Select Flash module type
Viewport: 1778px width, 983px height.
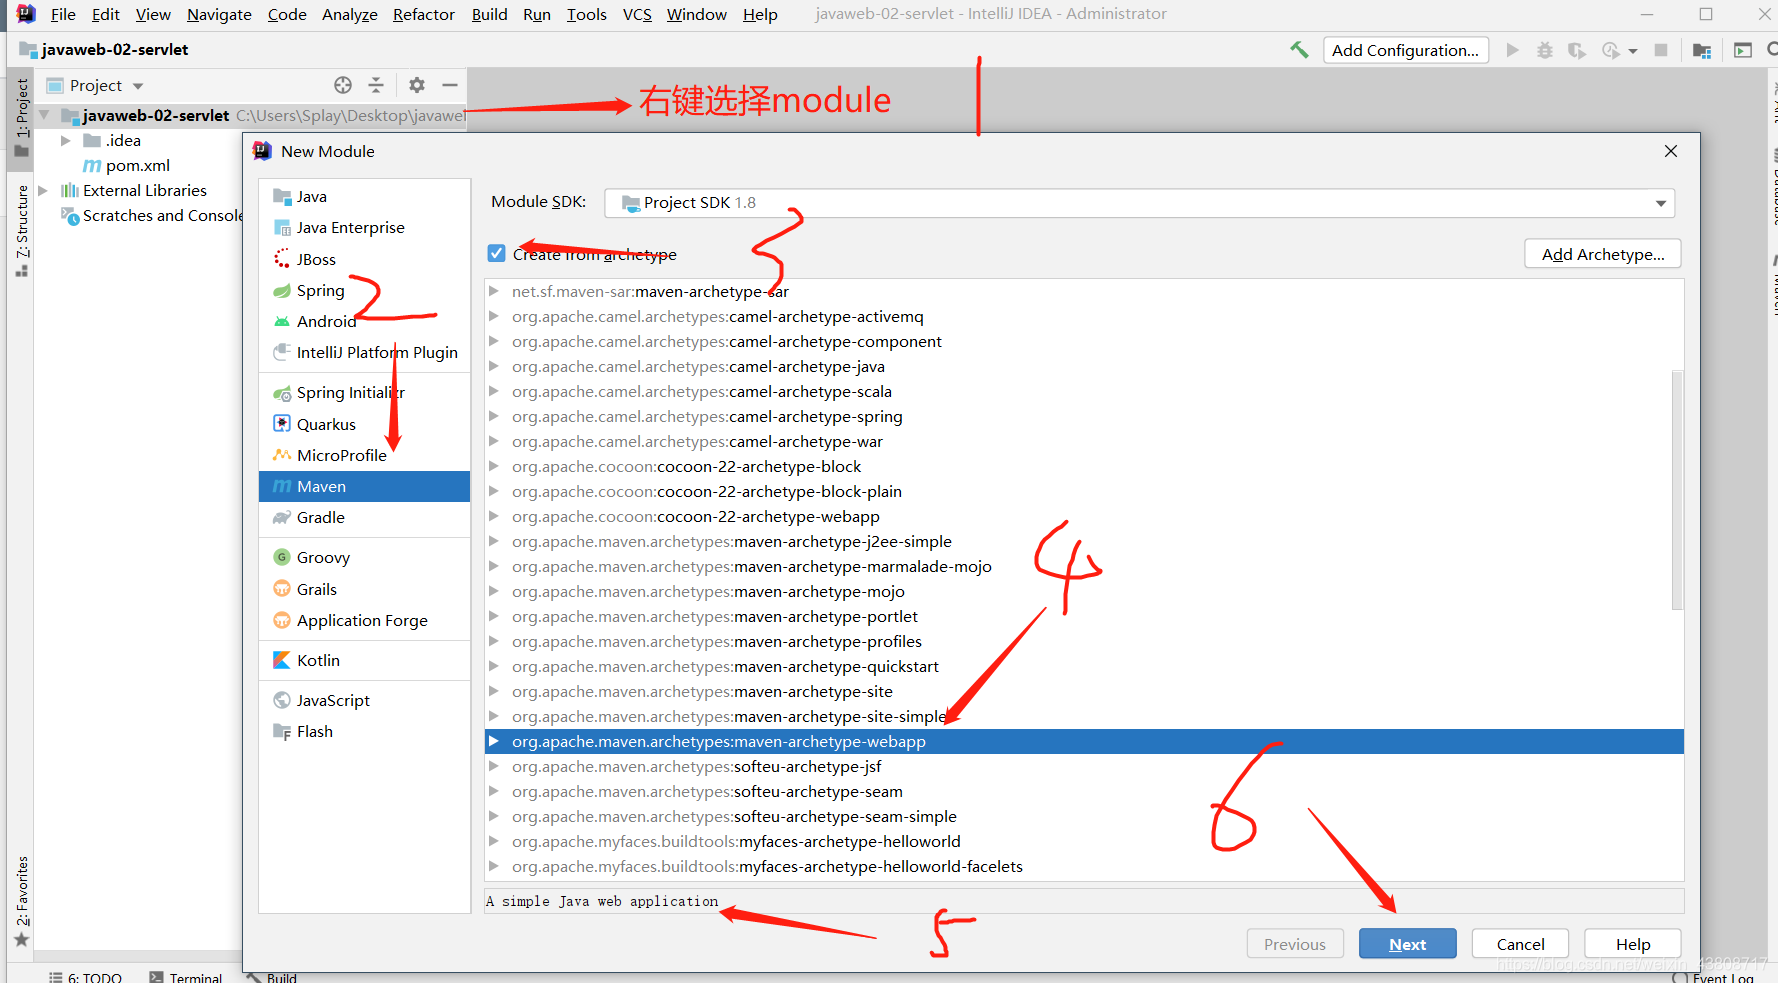(x=364, y=732)
